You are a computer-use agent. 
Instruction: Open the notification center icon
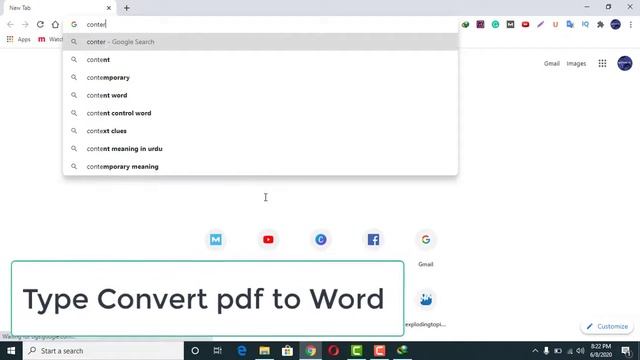tap(626, 351)
